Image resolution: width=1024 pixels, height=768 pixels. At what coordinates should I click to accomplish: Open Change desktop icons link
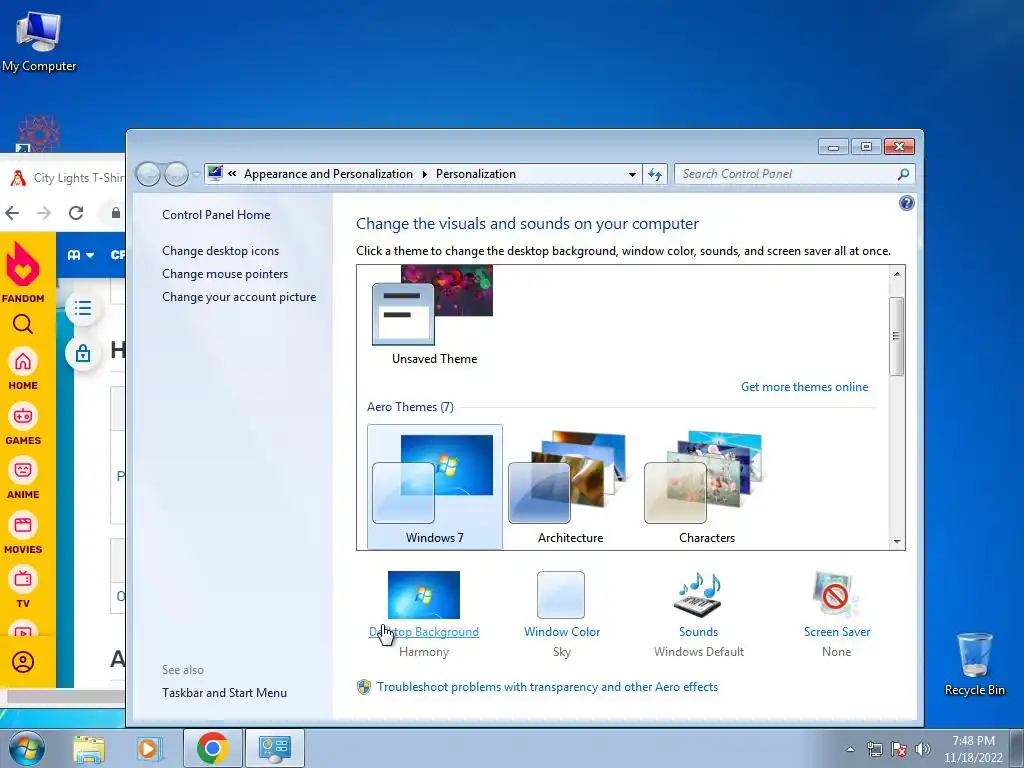(x=221, y=251)
